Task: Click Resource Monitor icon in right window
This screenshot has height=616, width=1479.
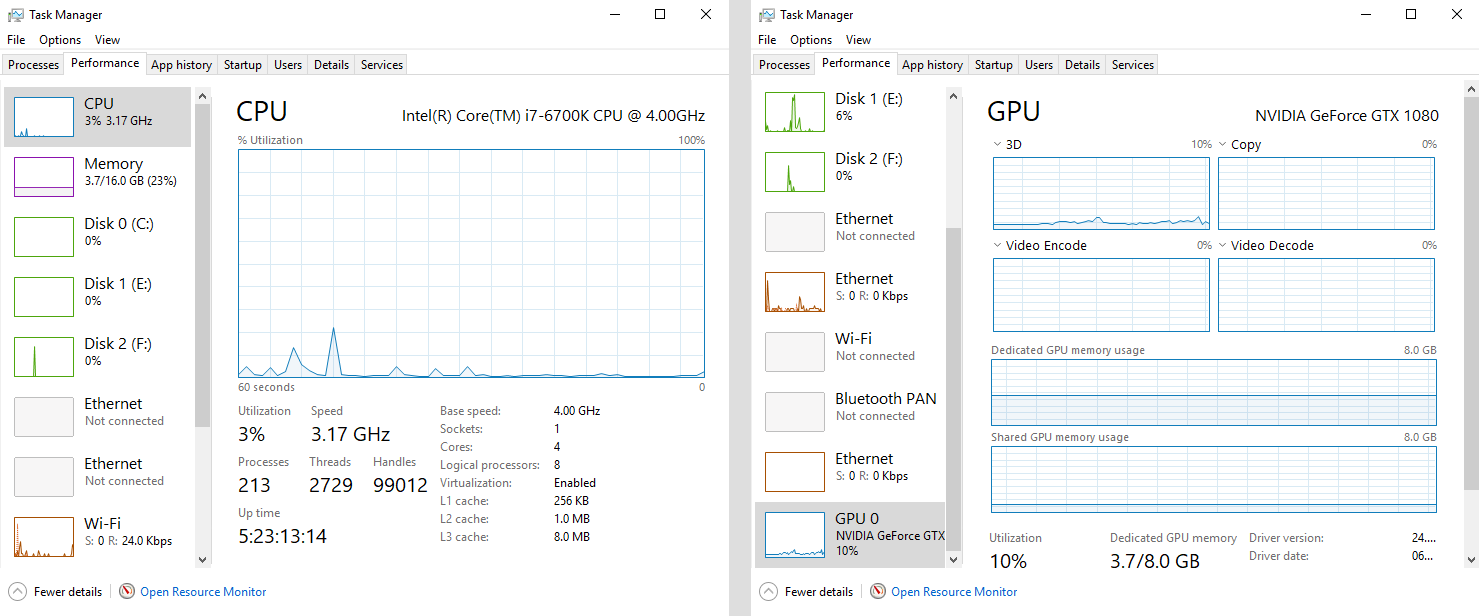Action: 878,591
